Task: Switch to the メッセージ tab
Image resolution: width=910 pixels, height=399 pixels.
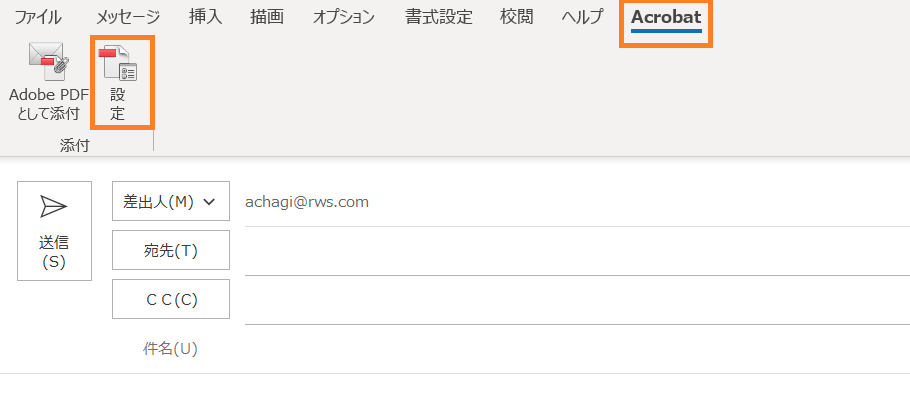Action: click(x=128, y=17)
